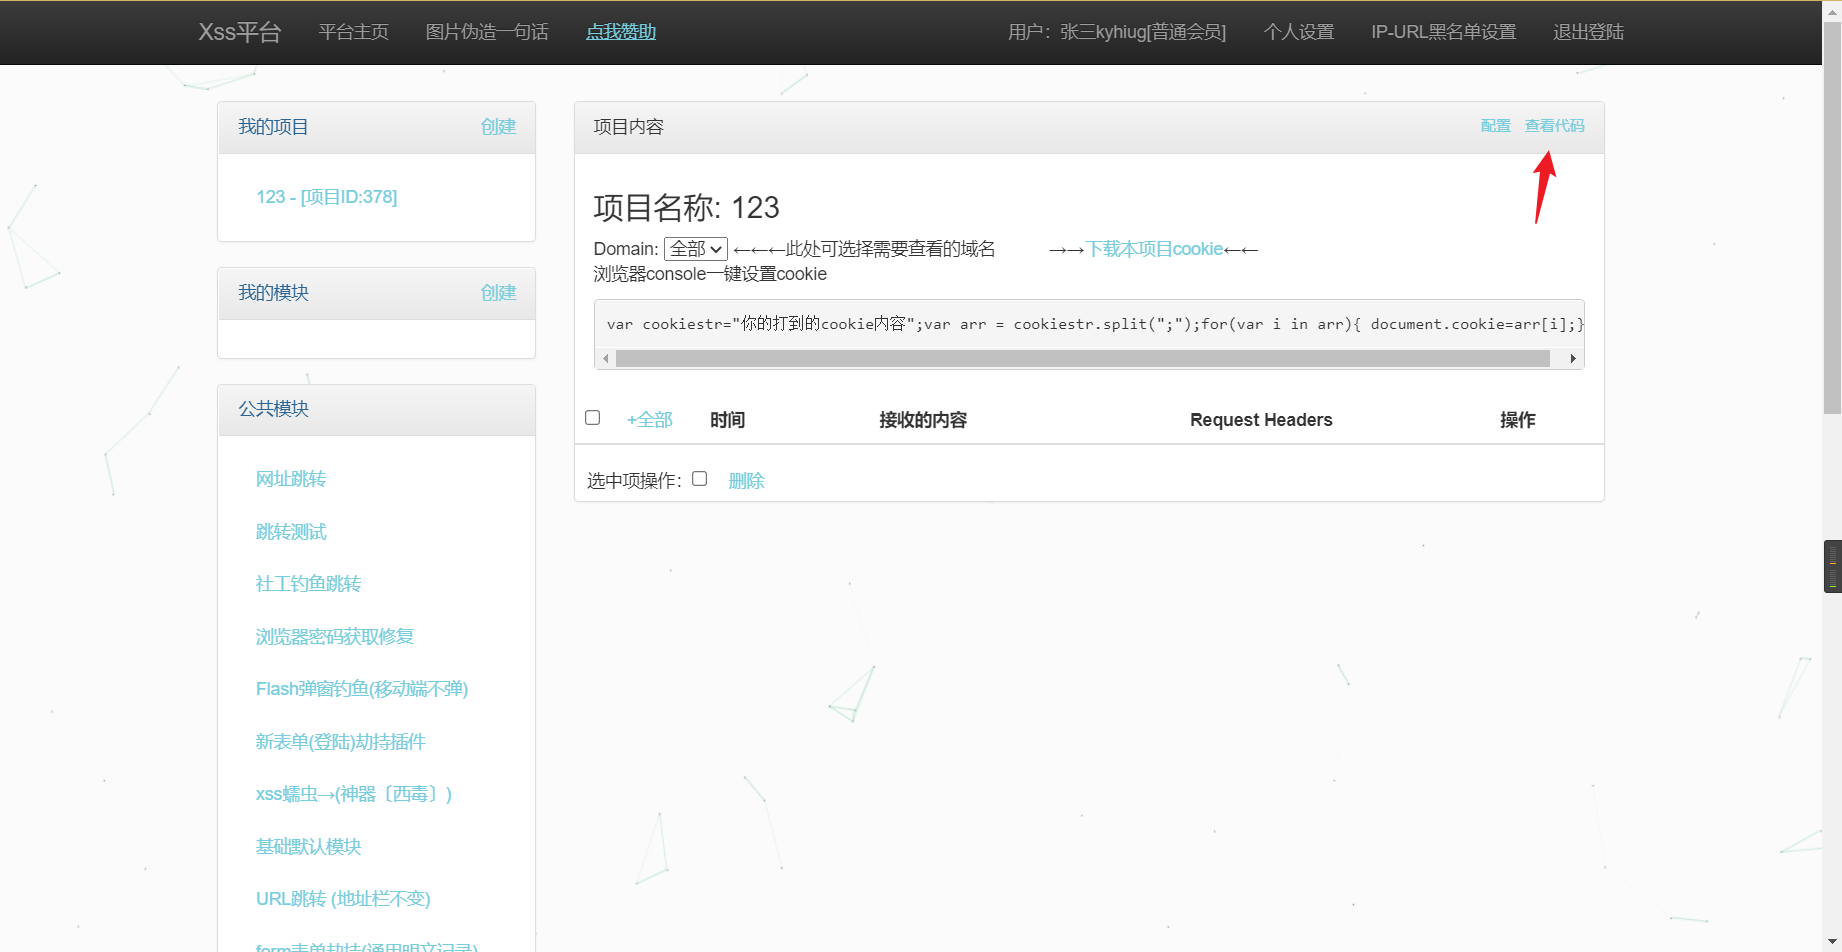Click 创建 next to 我的模块
This screenshot has height=952, width=1842.
coord(498,292)
